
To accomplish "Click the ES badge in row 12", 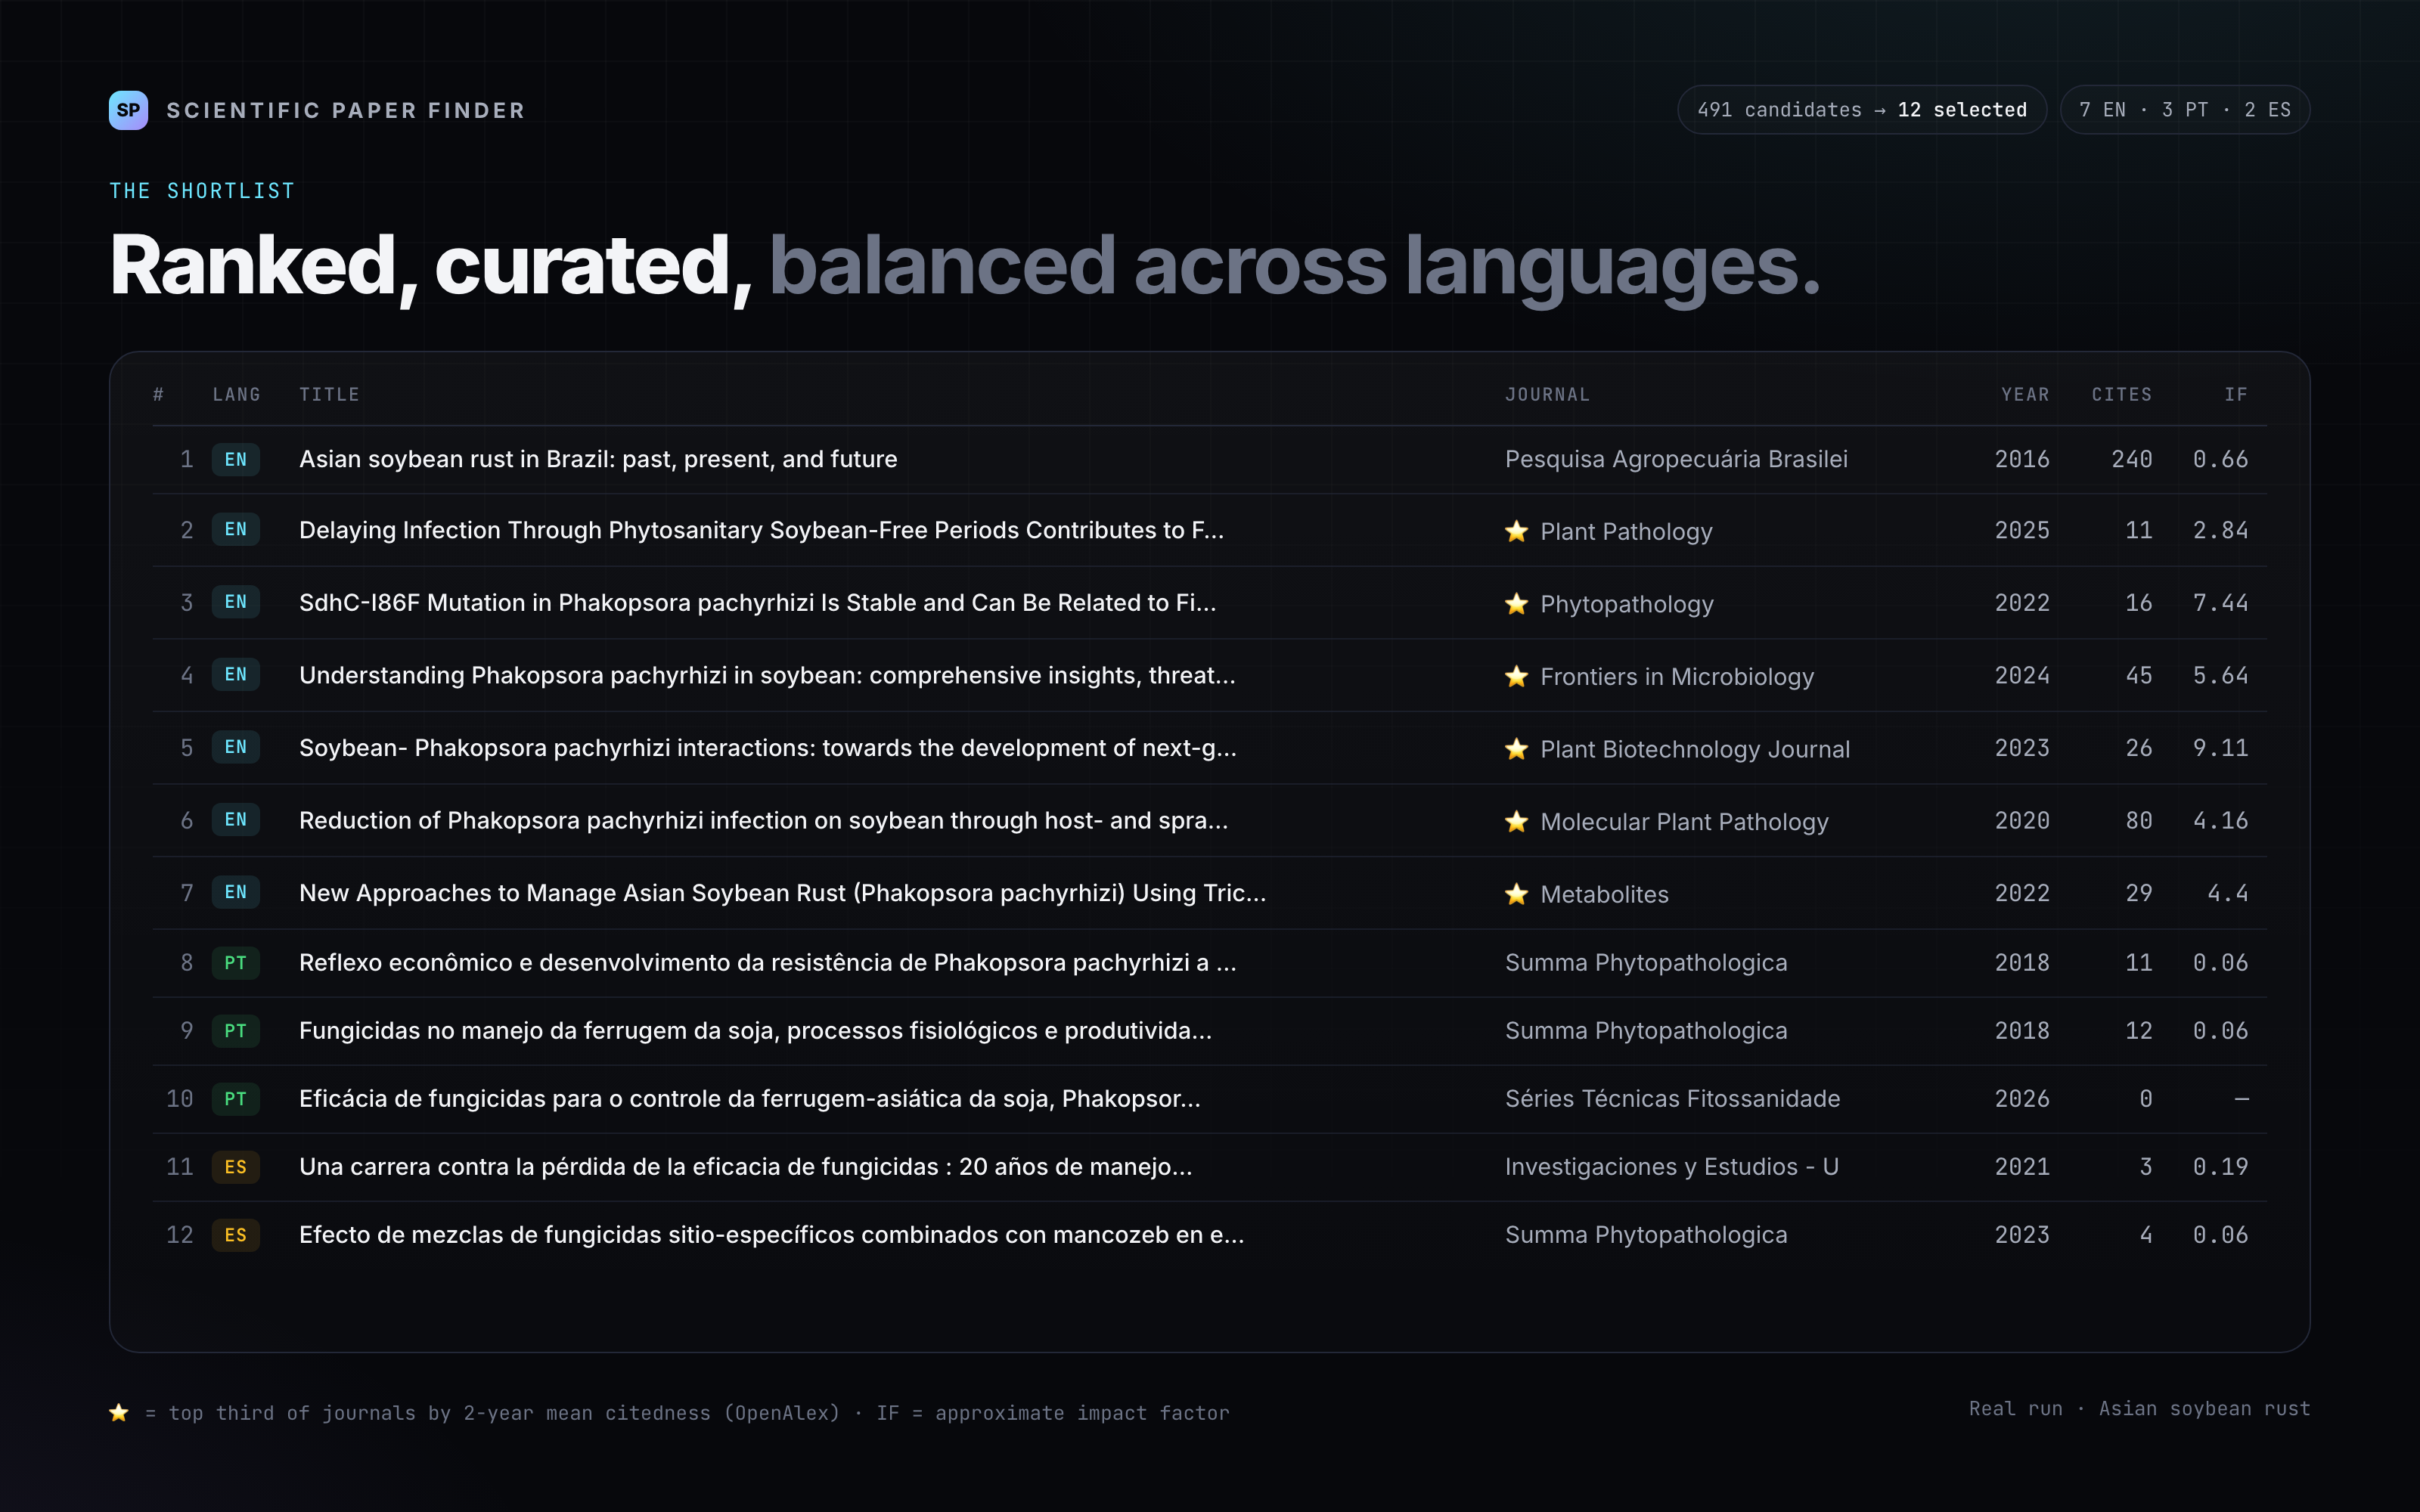I will tap(236, 1235).
